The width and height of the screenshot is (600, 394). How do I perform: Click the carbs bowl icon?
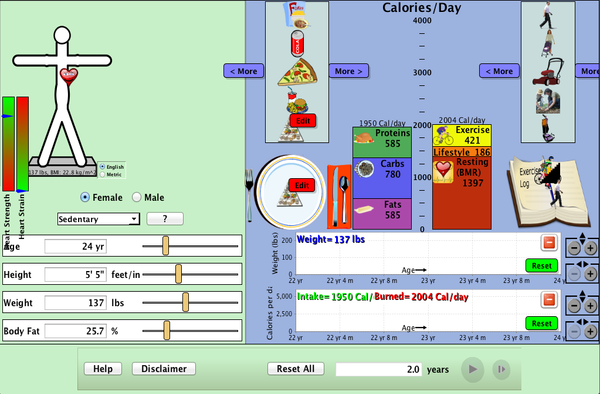[364, 169]
